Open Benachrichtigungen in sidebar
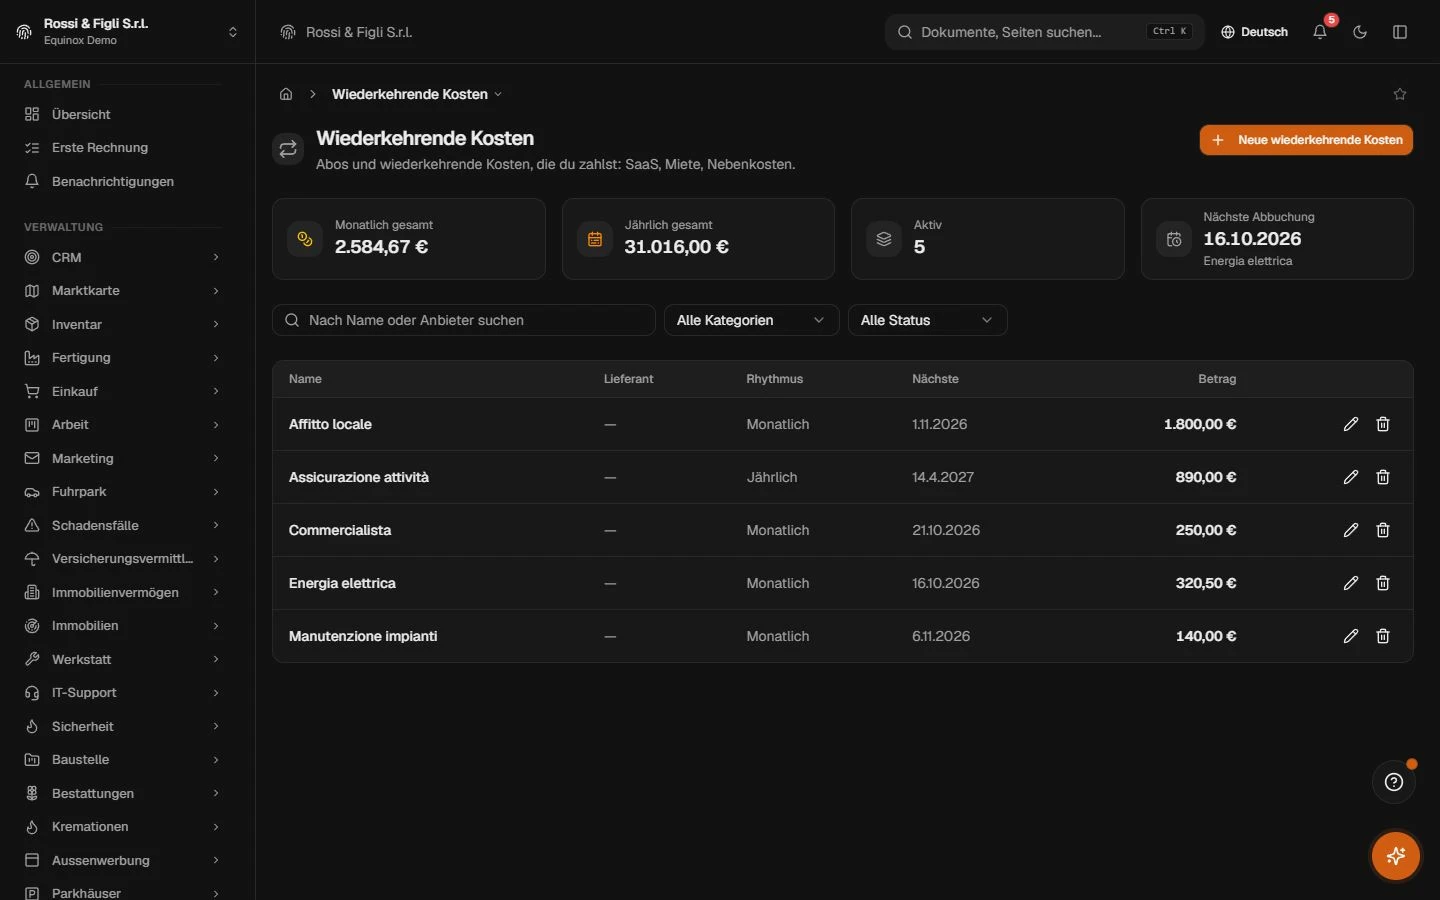1440x900 pixels. (x=122, y=181)
